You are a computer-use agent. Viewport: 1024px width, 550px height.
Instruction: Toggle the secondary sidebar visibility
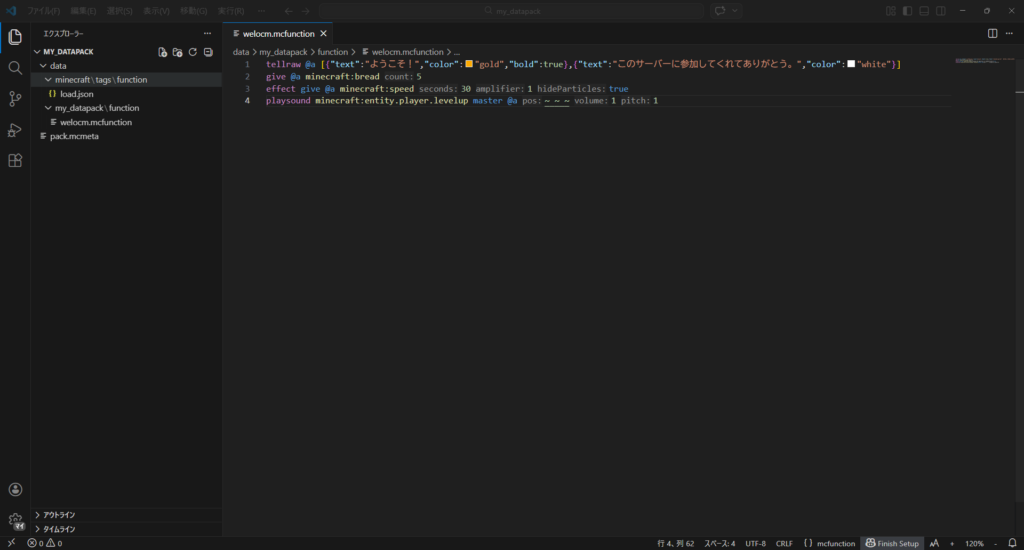(x=942, y=11)
